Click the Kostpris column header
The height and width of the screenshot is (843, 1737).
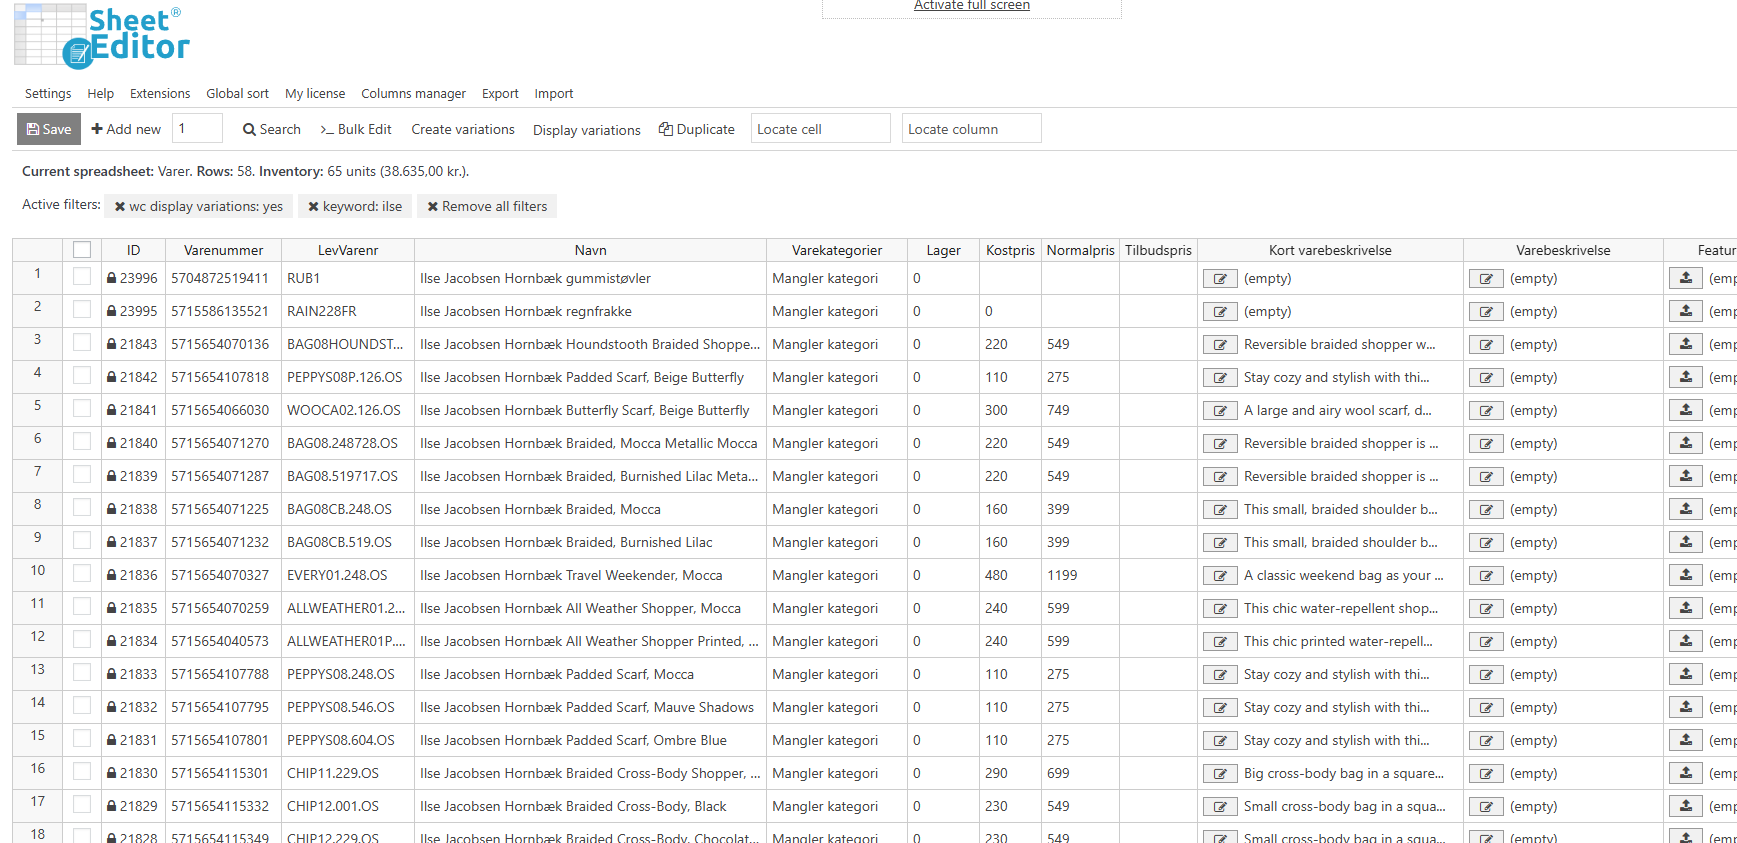[1010, 250]
